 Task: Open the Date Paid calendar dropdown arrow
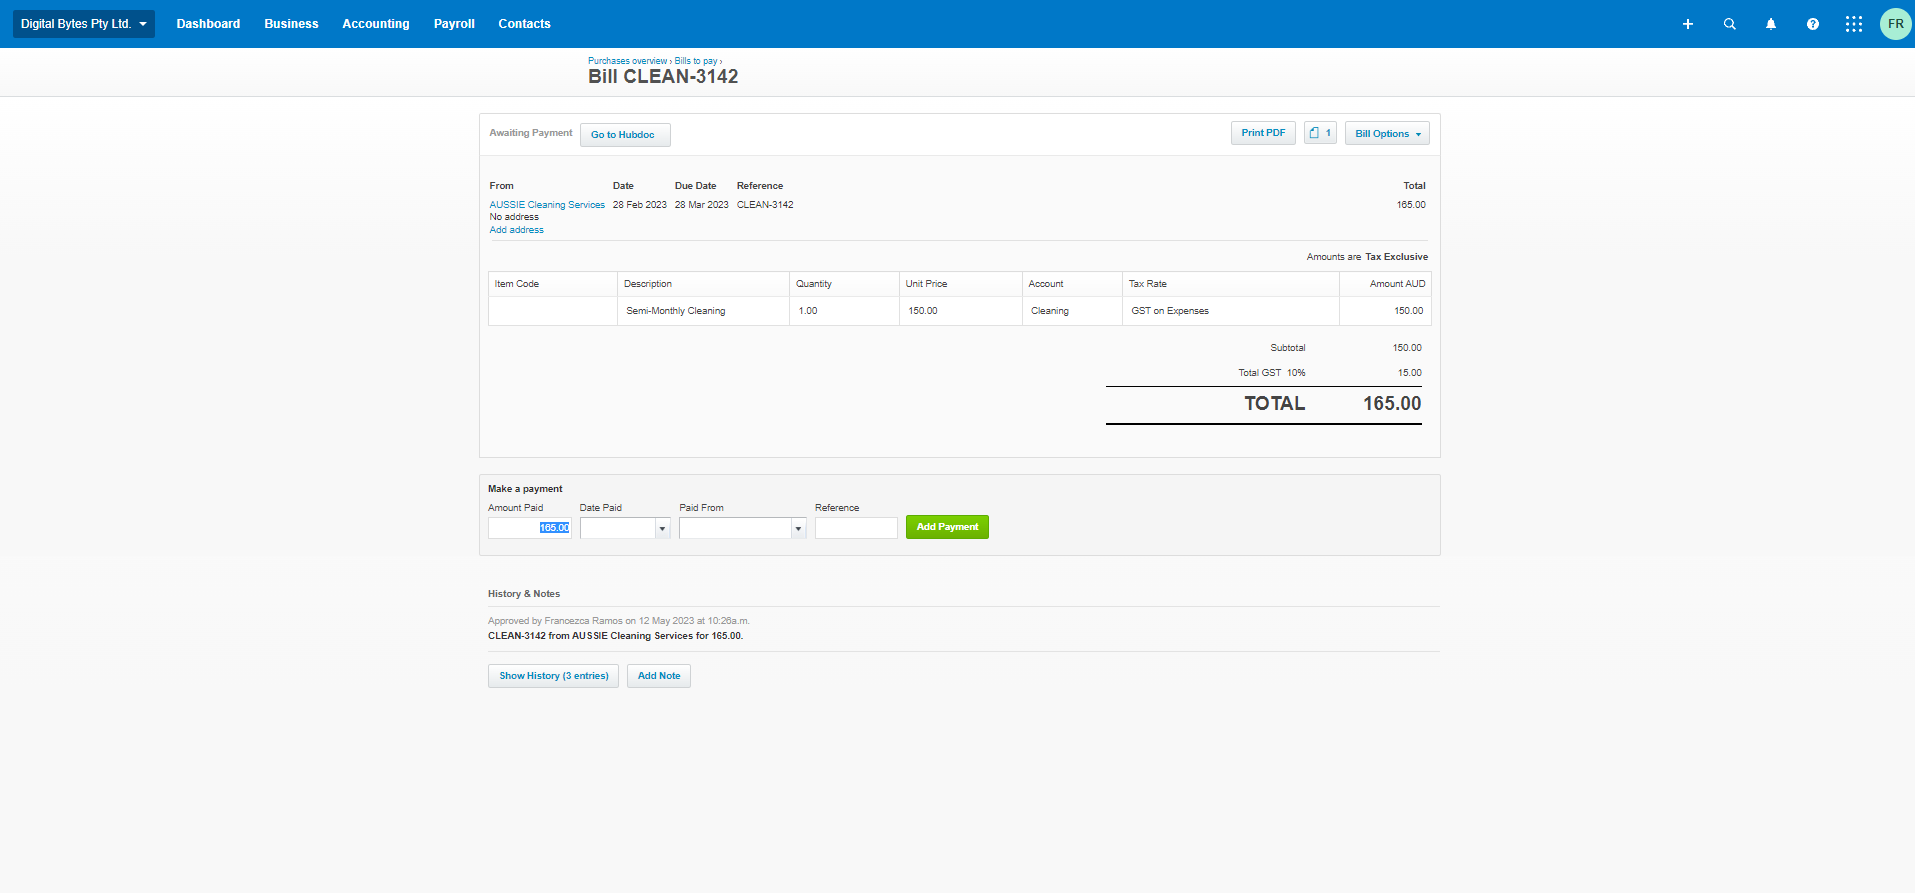pos(662,528)
